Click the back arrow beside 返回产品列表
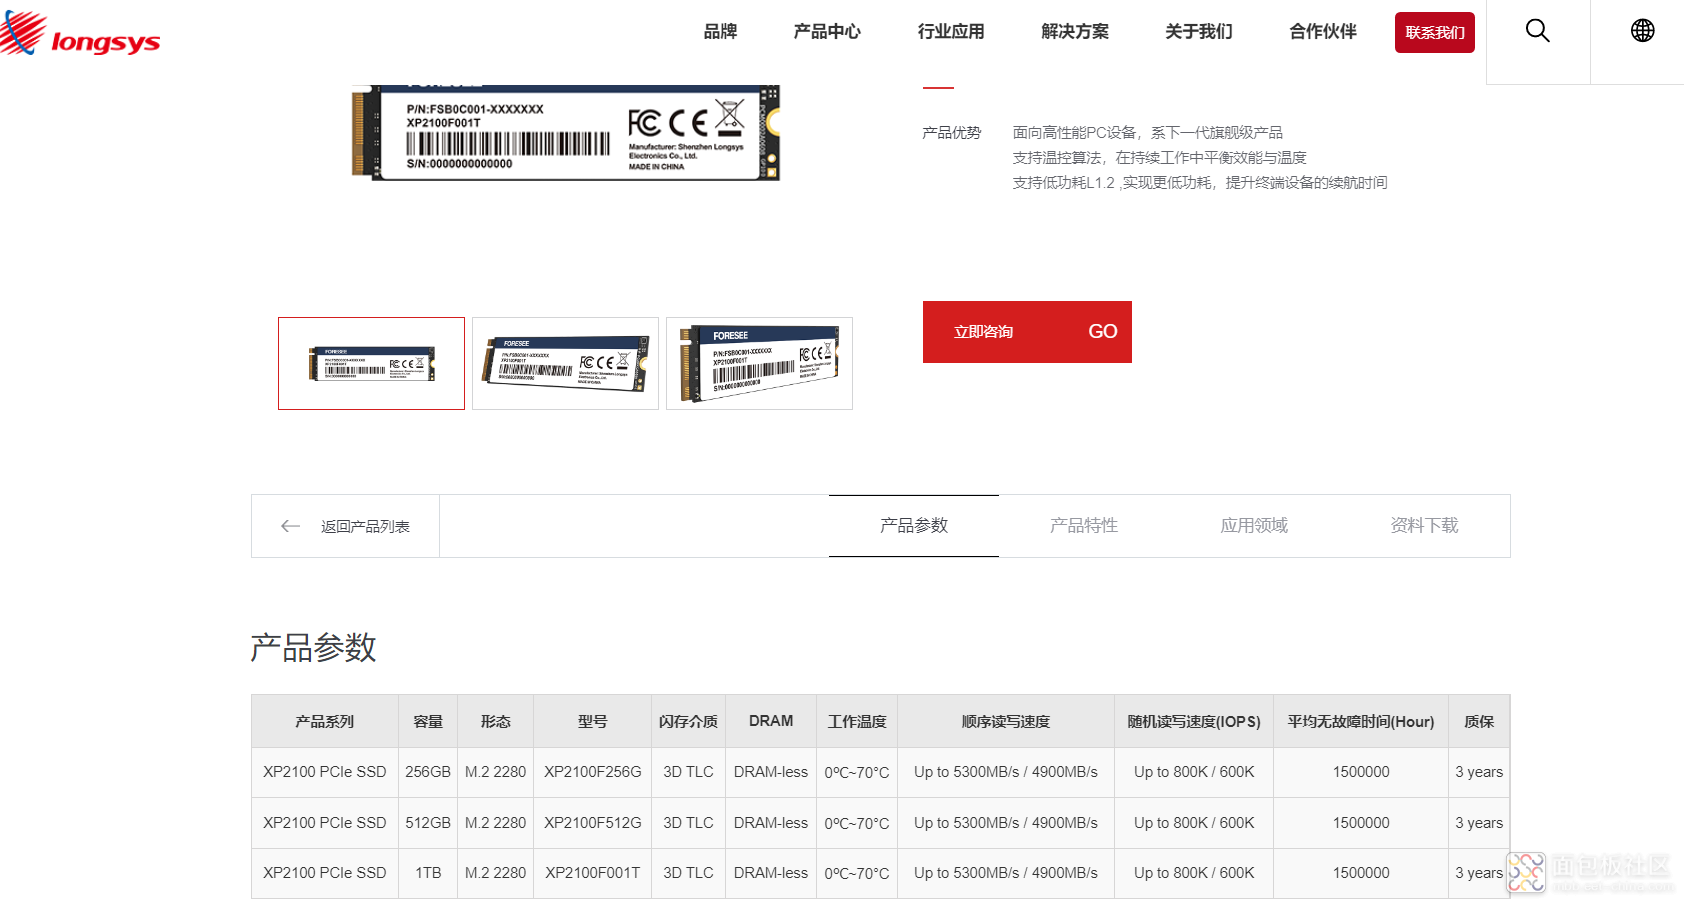Screen dimensions: 1684x904 pyautogui.click(x=291, y=526)
